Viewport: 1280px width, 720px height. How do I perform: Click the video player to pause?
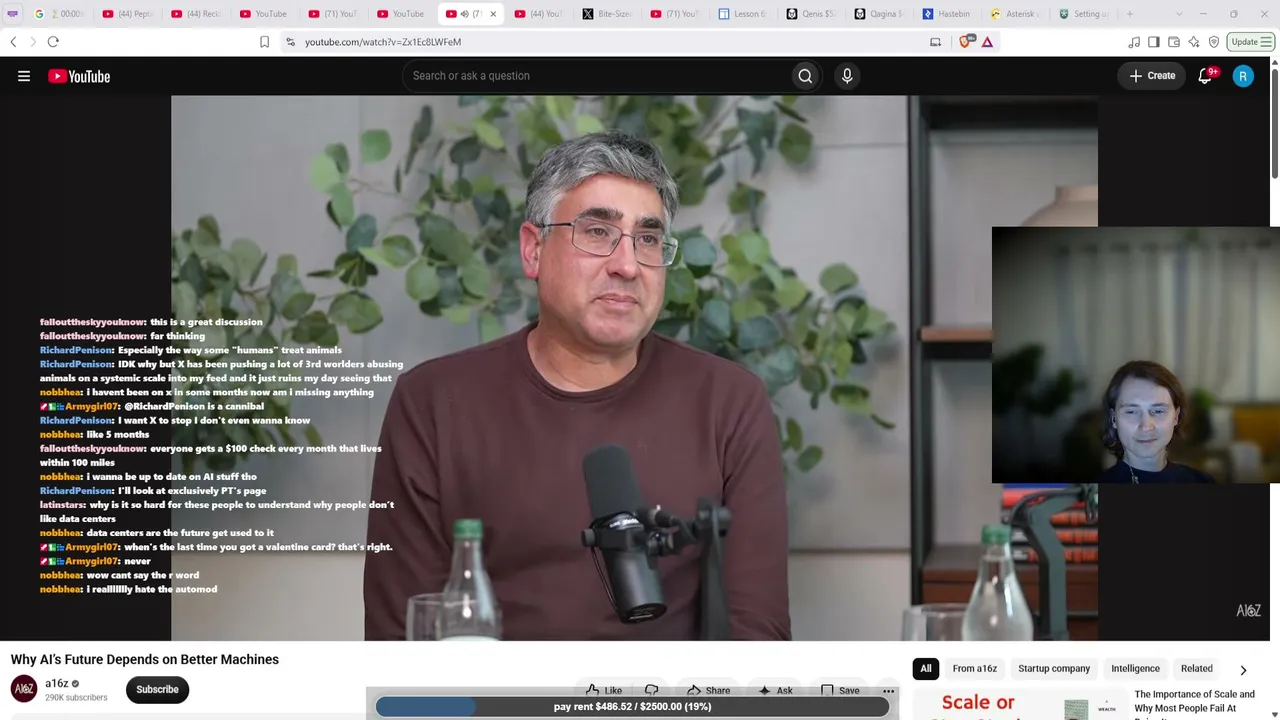coord(634,368)
